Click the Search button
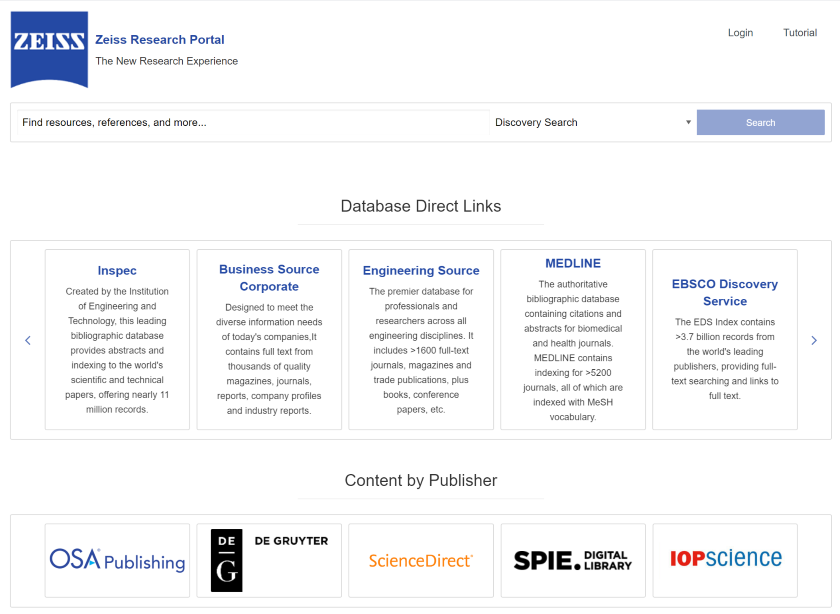The image size is (840, 614). 761,123
